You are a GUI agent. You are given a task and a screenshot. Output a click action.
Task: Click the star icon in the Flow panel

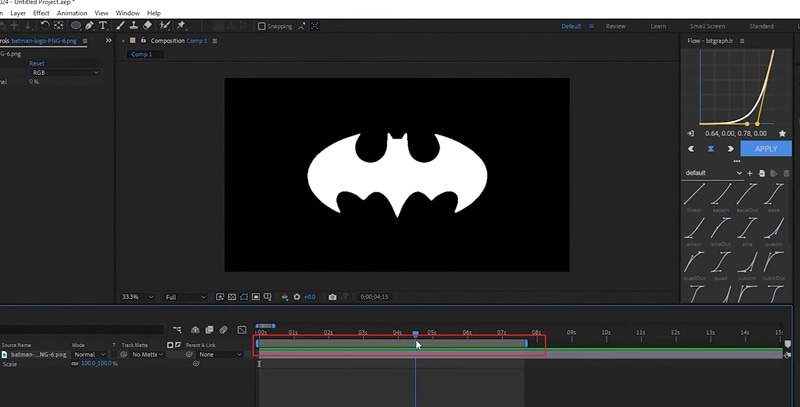(x=782, y=133)
